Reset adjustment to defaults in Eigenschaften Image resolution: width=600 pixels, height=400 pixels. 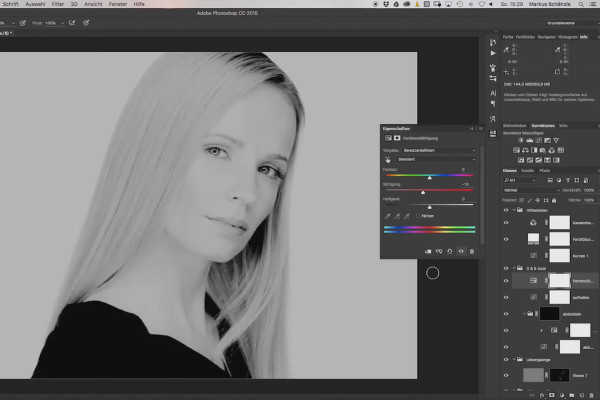tap(450, 251)
